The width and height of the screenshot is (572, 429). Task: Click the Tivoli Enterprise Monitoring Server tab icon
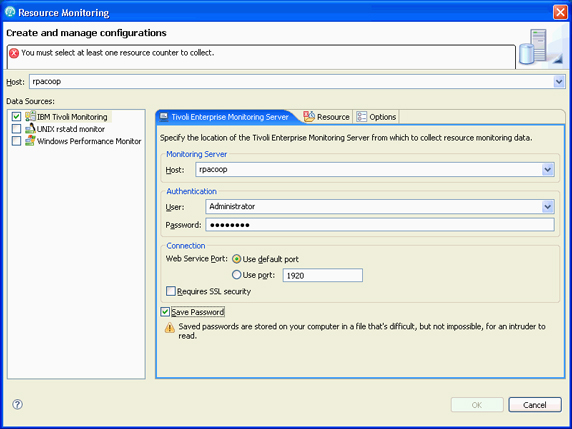pyautogui.click(x=164, y=117)
